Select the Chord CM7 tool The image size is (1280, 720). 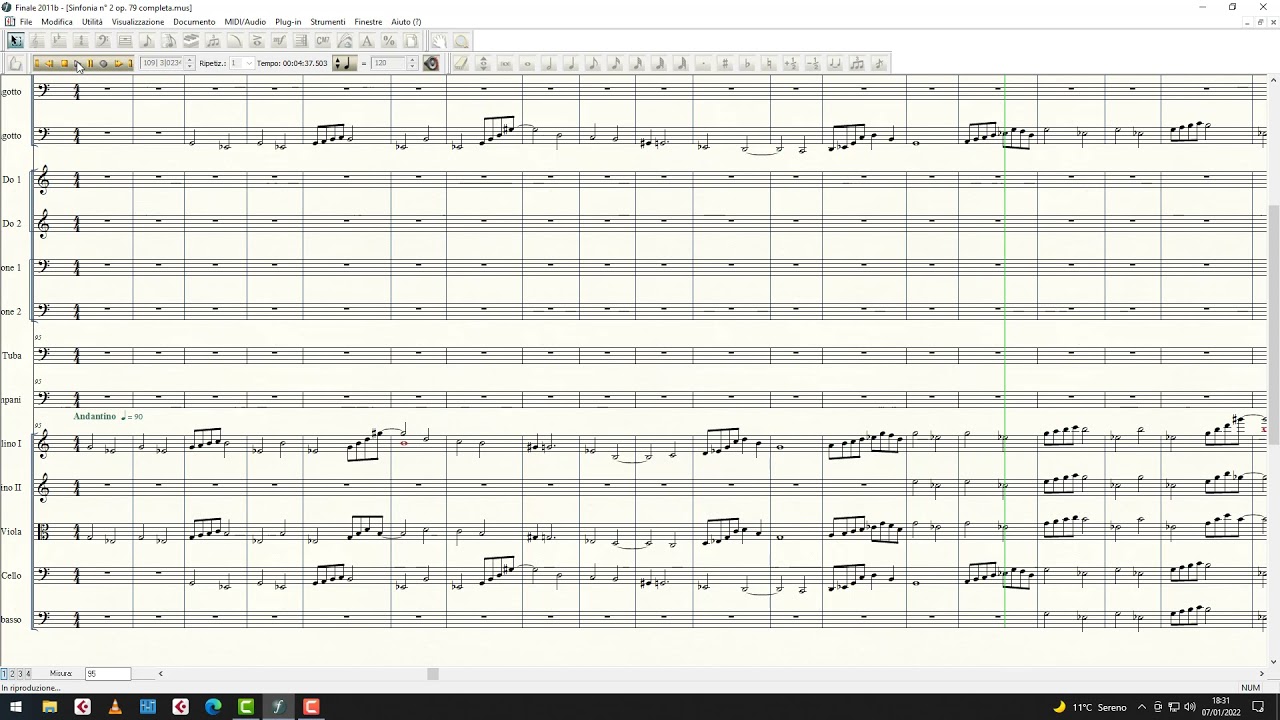pyautogui.click(x=323, y=41)
